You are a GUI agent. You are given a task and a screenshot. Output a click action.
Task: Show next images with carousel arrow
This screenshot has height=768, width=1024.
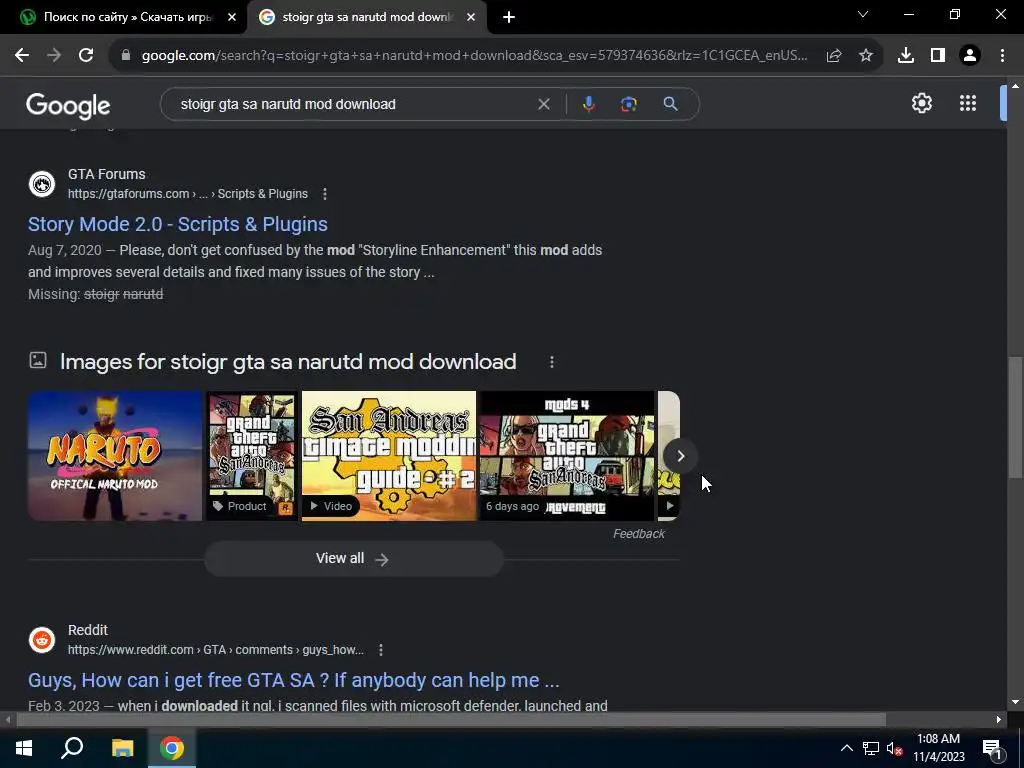680,456
